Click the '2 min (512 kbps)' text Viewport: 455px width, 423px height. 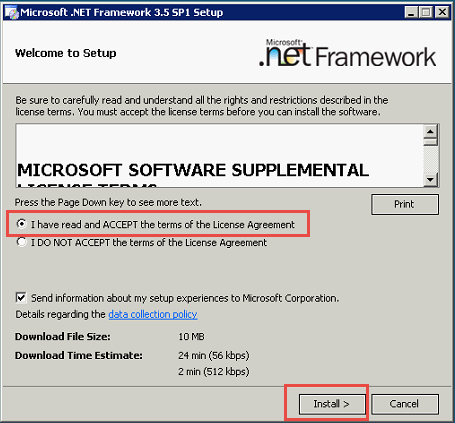214,371
